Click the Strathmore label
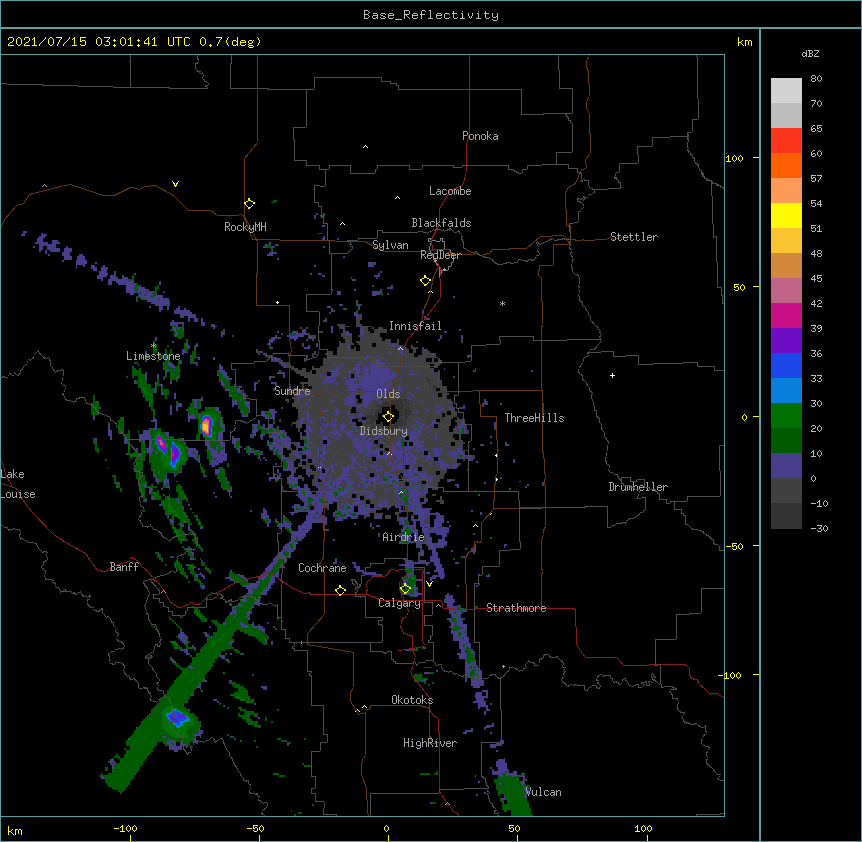The height and width of the screenshot is (842, 862). click(516, 608)
